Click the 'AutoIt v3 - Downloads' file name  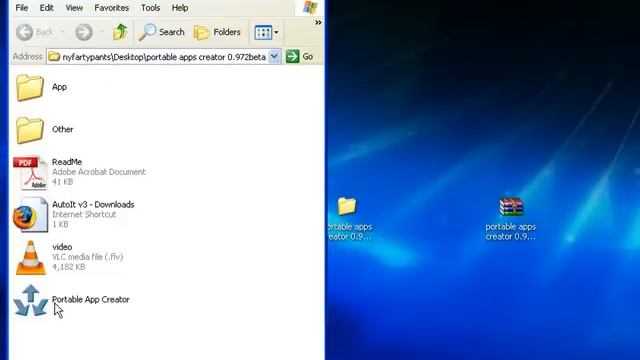click(93, 204)
